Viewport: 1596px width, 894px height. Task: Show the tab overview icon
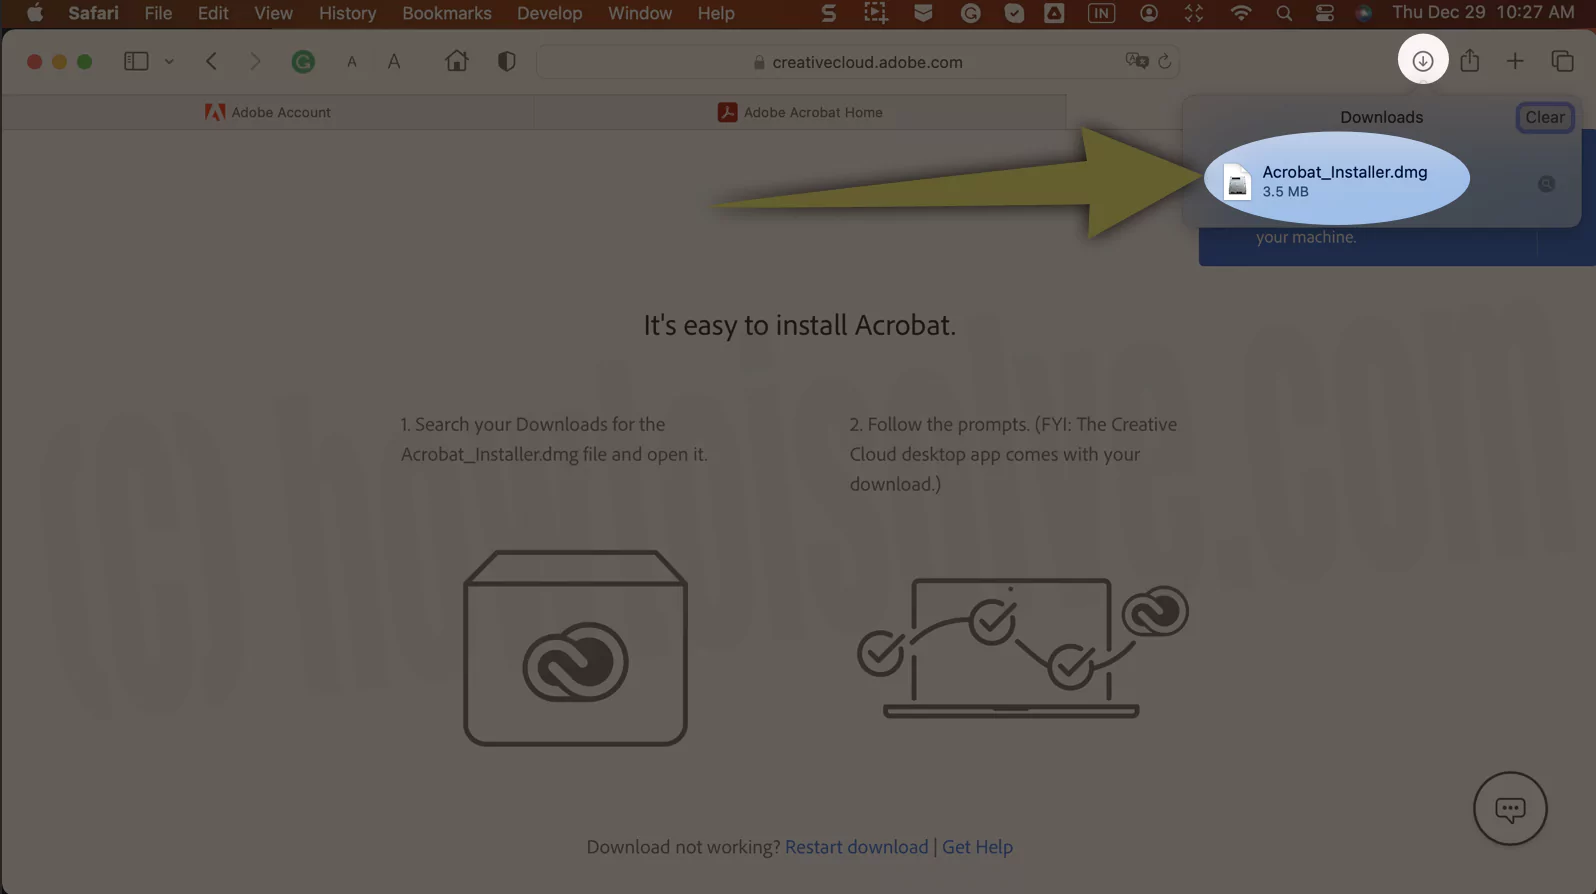[1562, 61]
